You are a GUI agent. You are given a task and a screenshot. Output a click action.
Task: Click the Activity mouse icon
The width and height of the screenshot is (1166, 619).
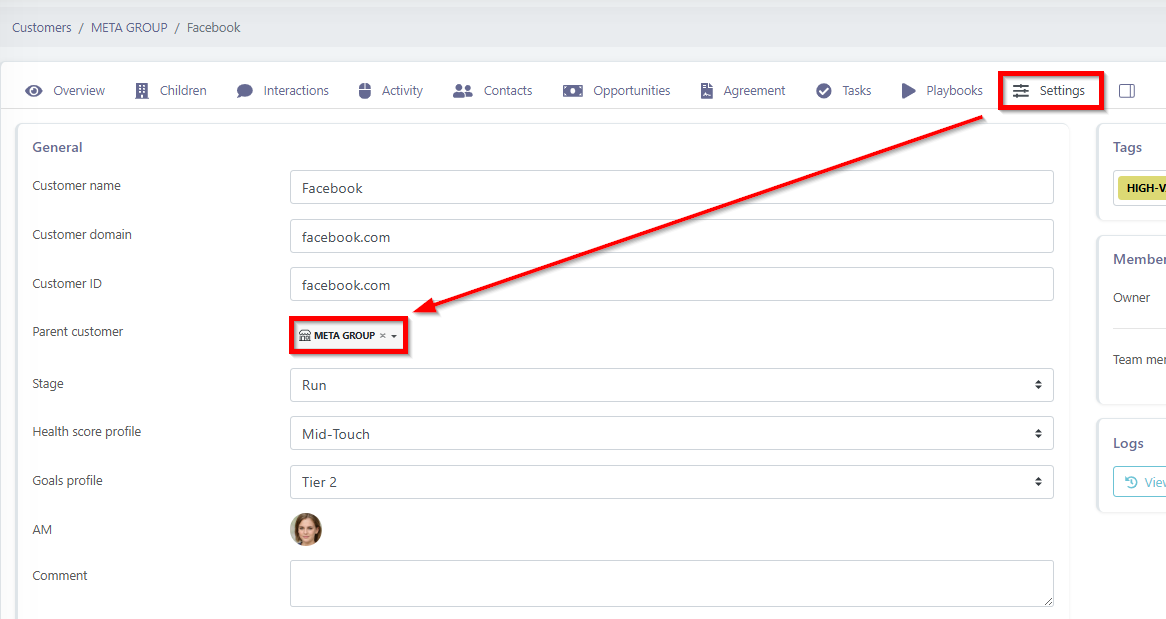(364, 91)
